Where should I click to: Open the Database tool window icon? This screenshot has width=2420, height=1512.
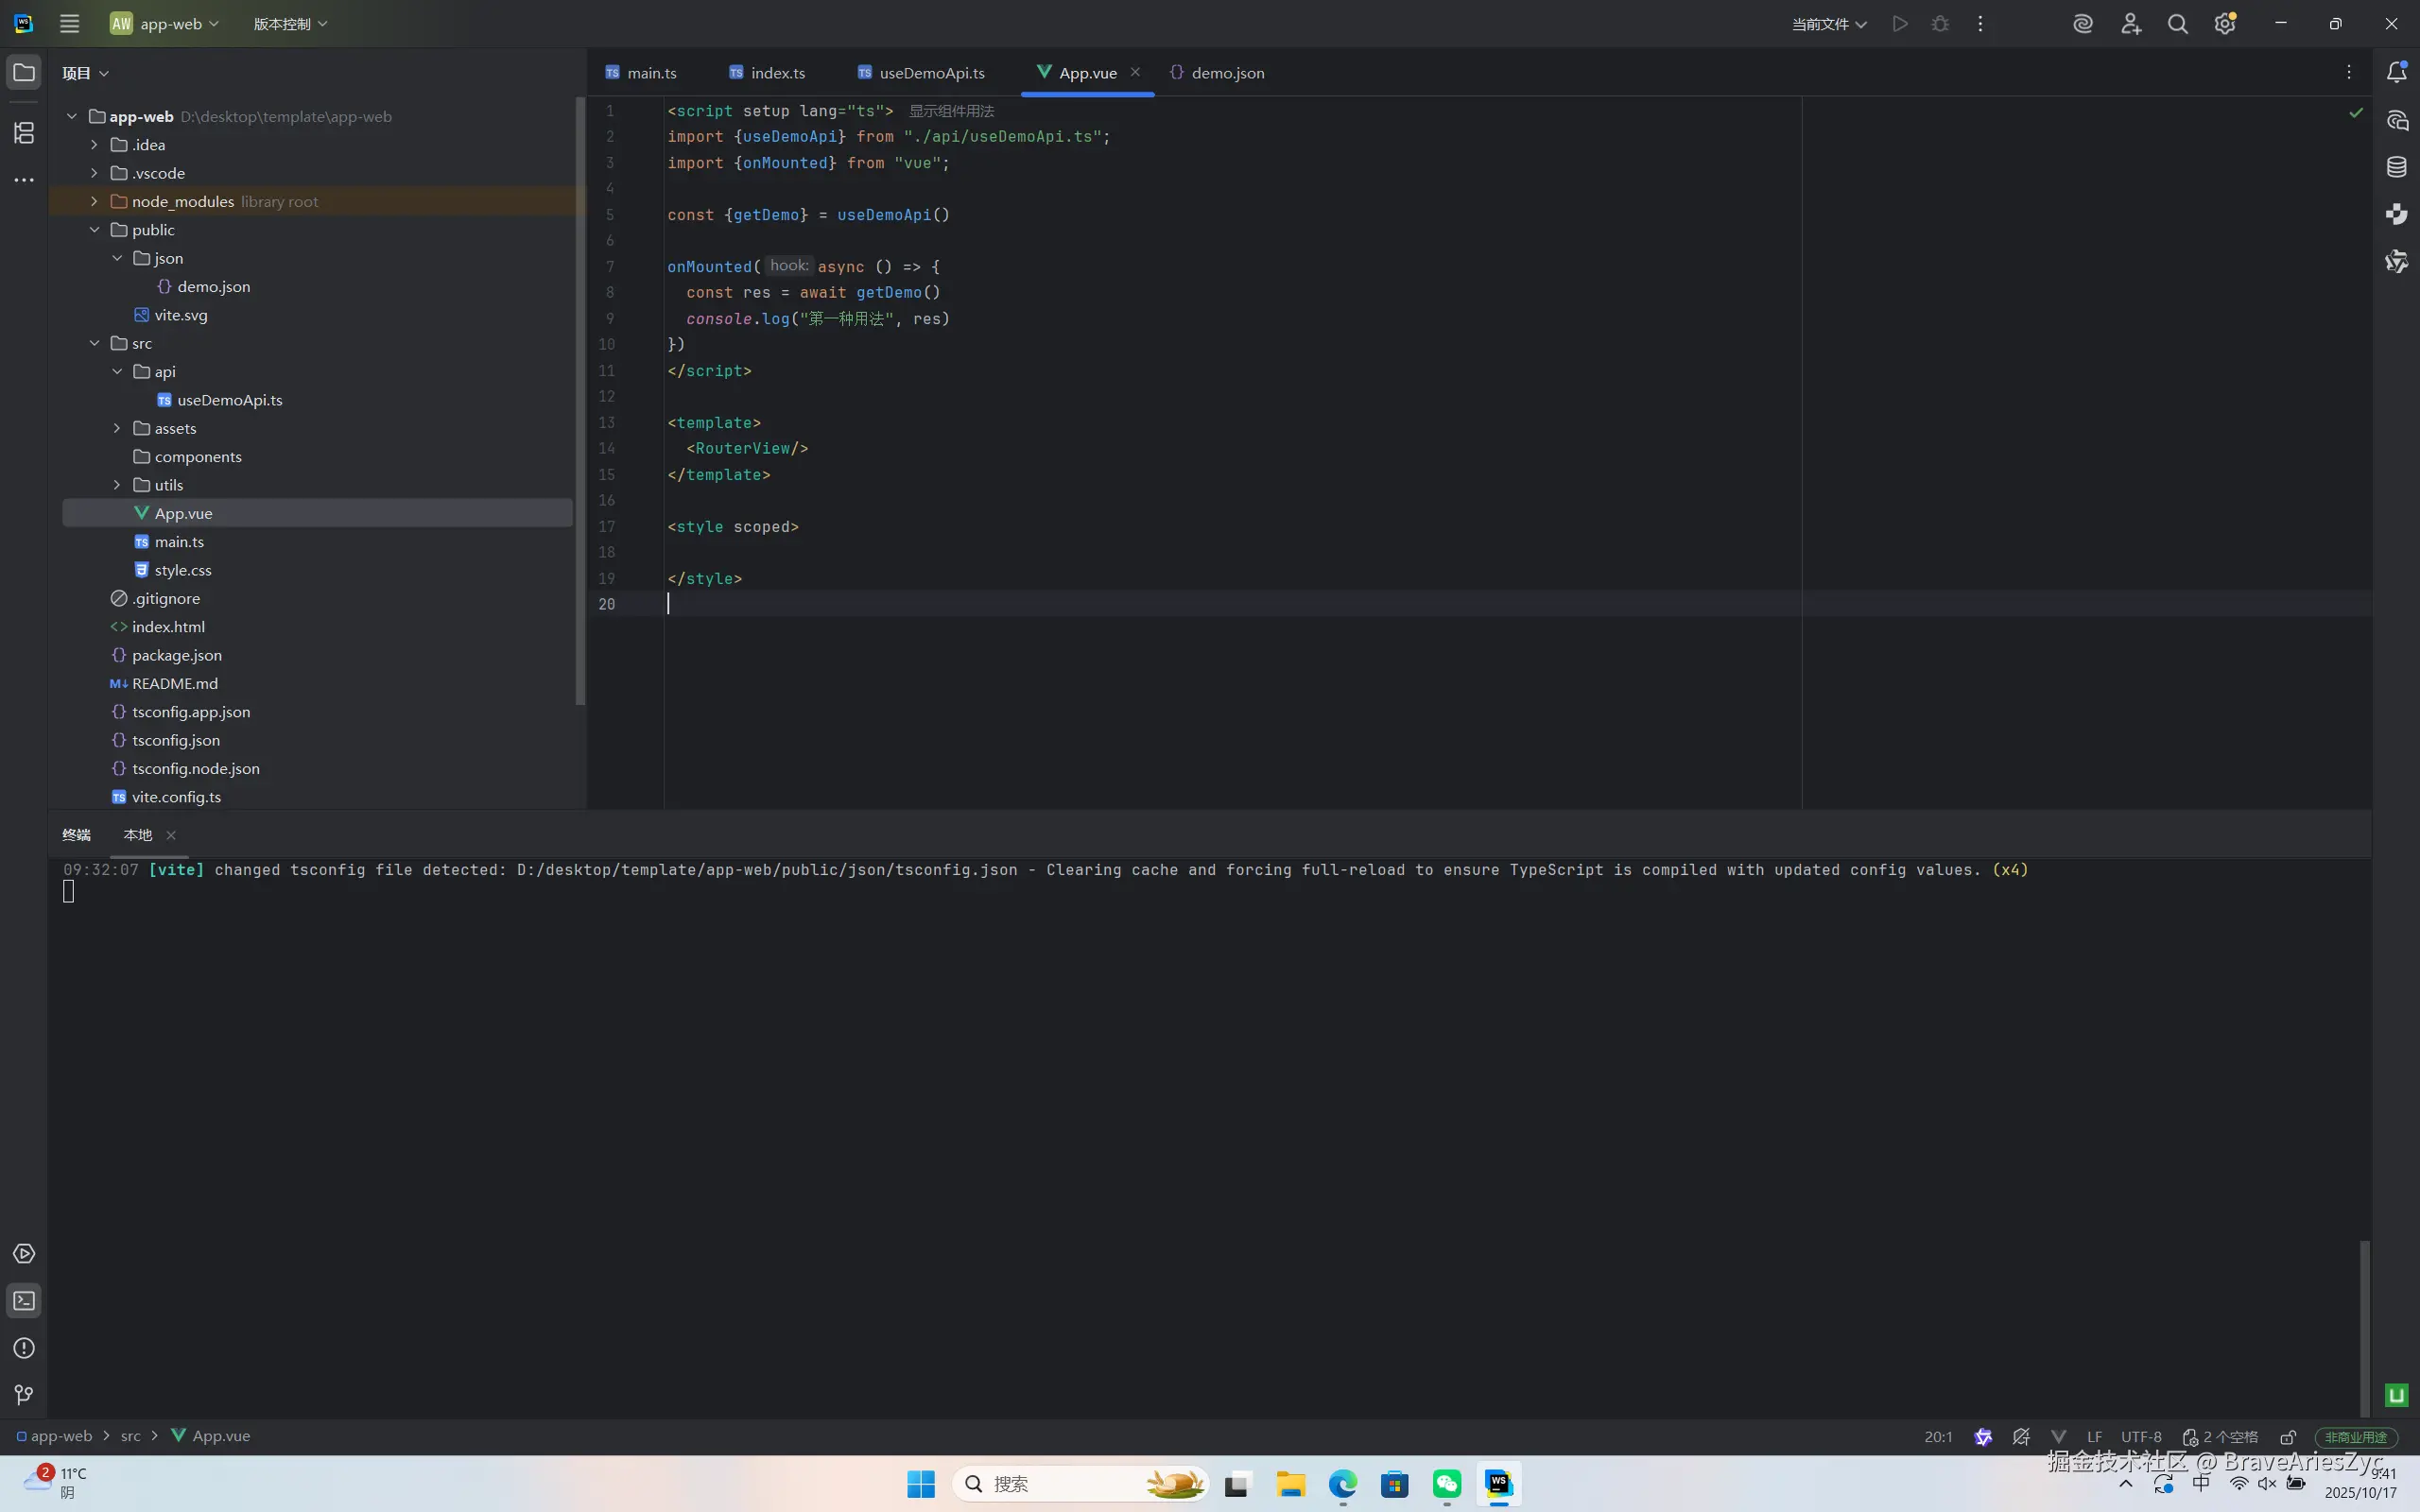[2397, 167]
